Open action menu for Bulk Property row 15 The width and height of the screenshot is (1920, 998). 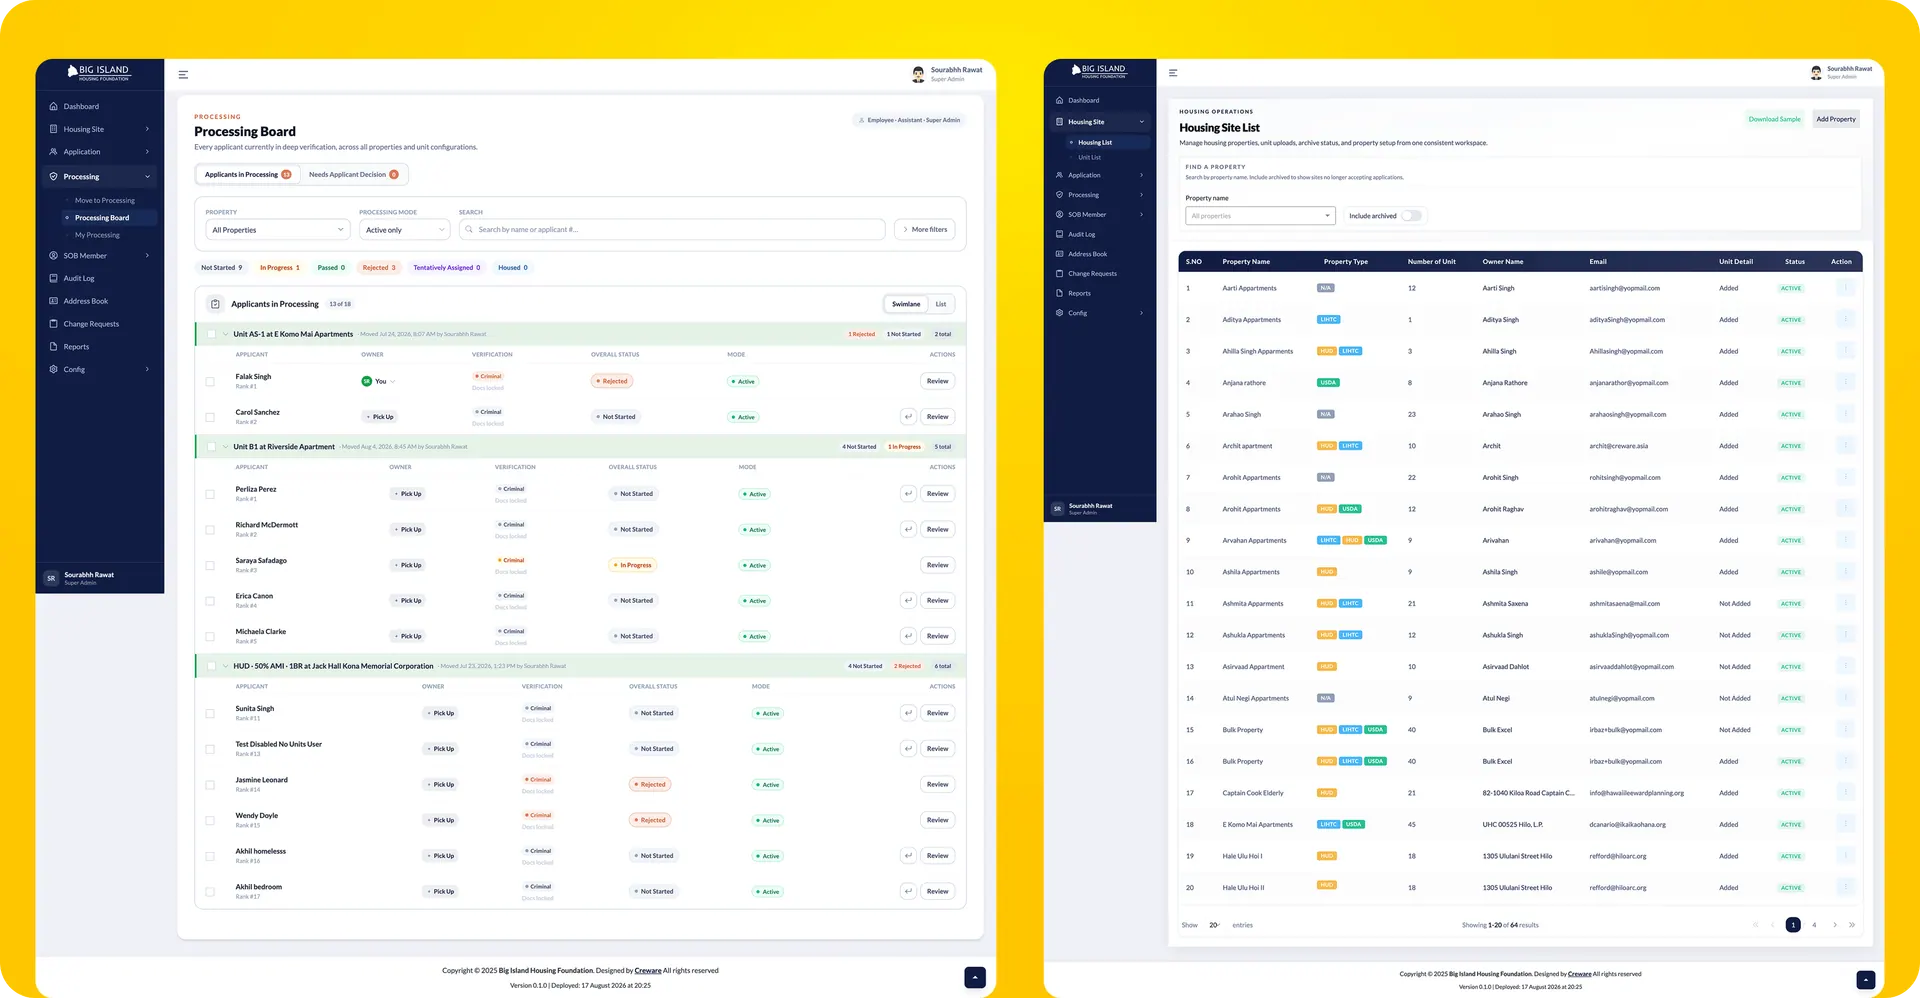tap(1845, 730)
